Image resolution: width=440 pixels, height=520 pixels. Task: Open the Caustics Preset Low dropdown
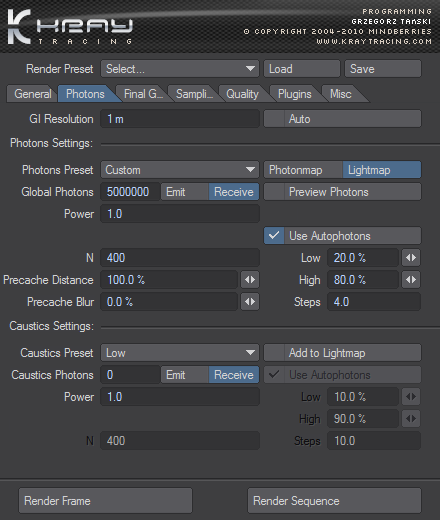tap(180, 353)
